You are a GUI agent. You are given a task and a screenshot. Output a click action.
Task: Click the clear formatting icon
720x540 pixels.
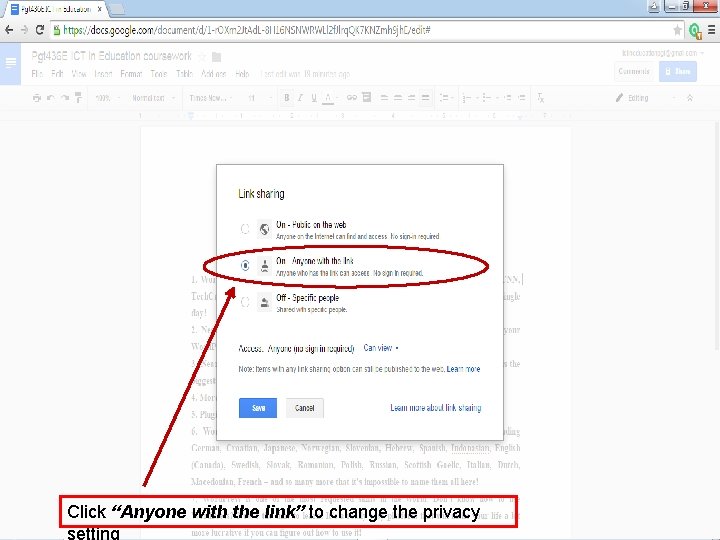(540, 98)
